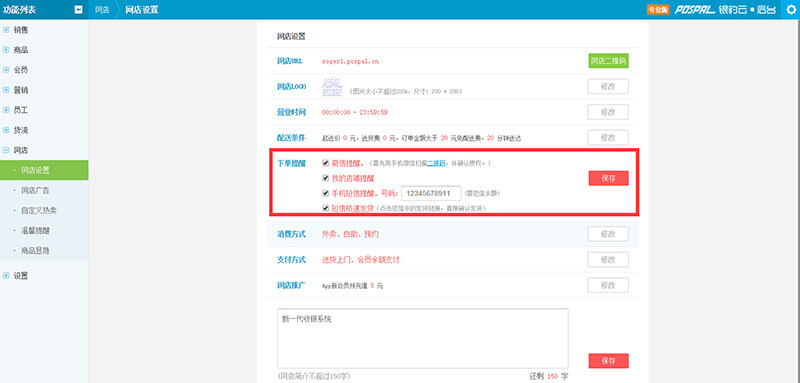Toggle the 微信提醒 checkbox
Viewport: 800px width, 383px height.
pos(326,163)
